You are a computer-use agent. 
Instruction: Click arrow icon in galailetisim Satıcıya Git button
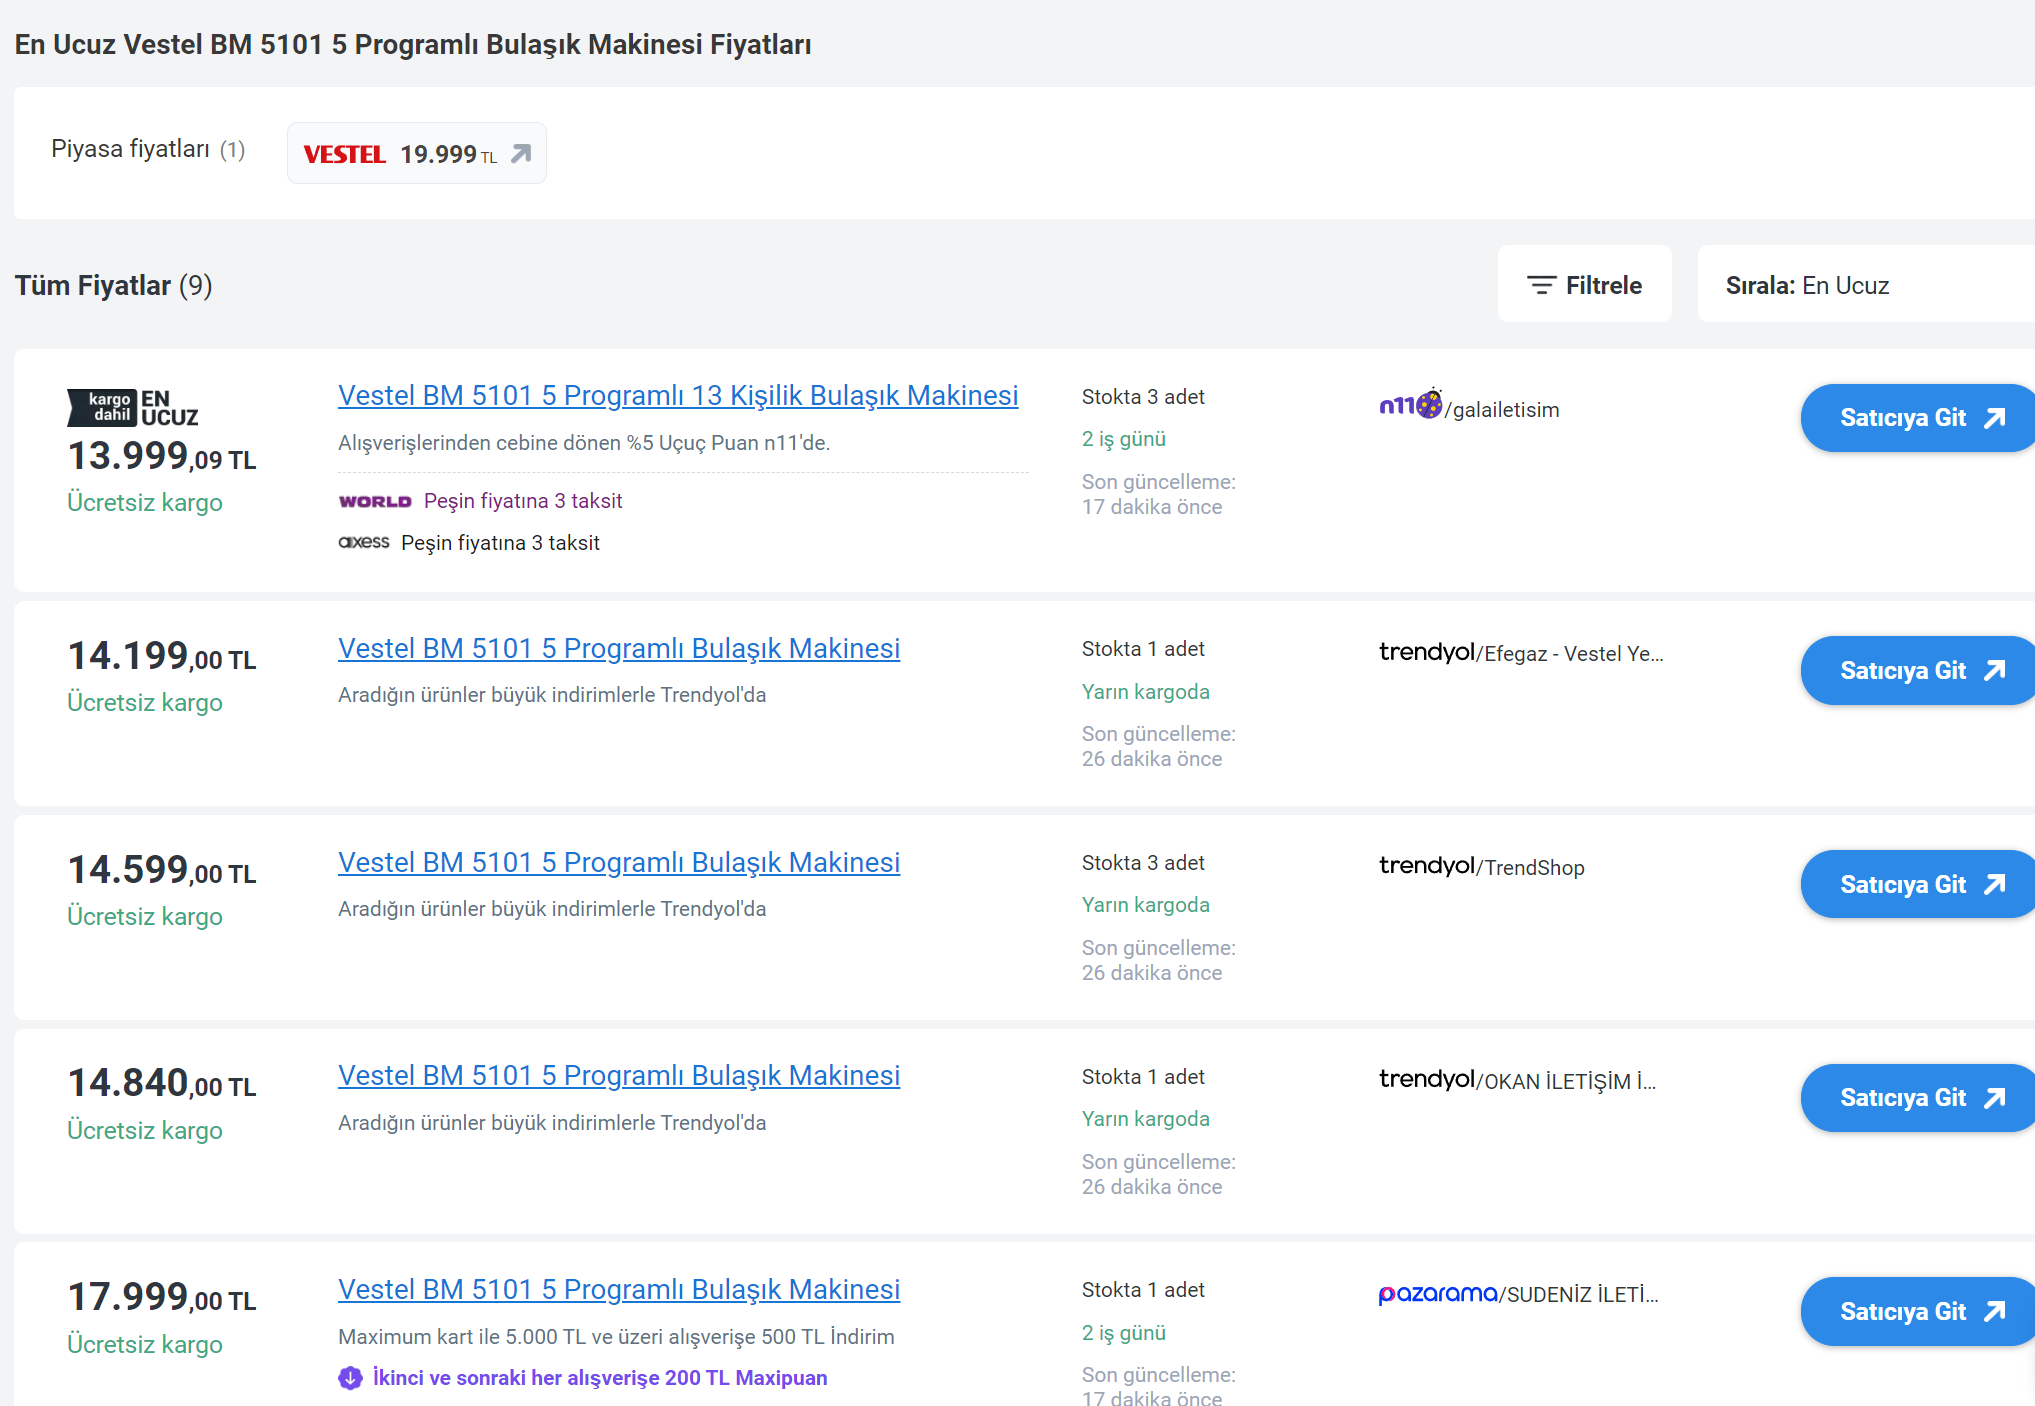[1995, 418]
